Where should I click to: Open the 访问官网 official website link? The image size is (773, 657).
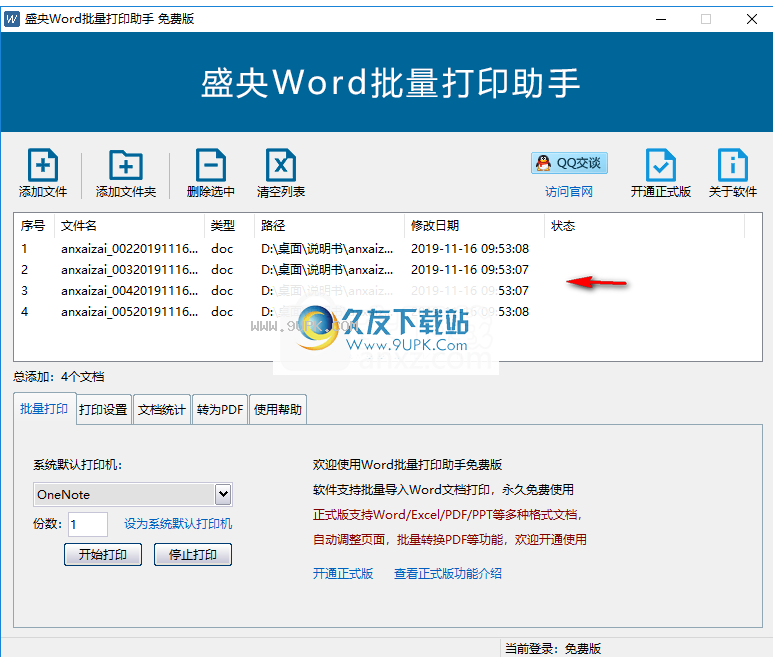pyautogui.click(x=569, y=192)
